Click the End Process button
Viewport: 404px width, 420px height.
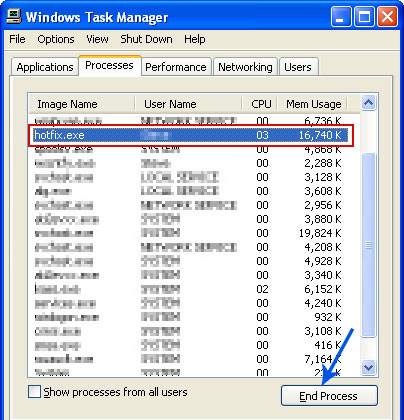tap(329, 396)
